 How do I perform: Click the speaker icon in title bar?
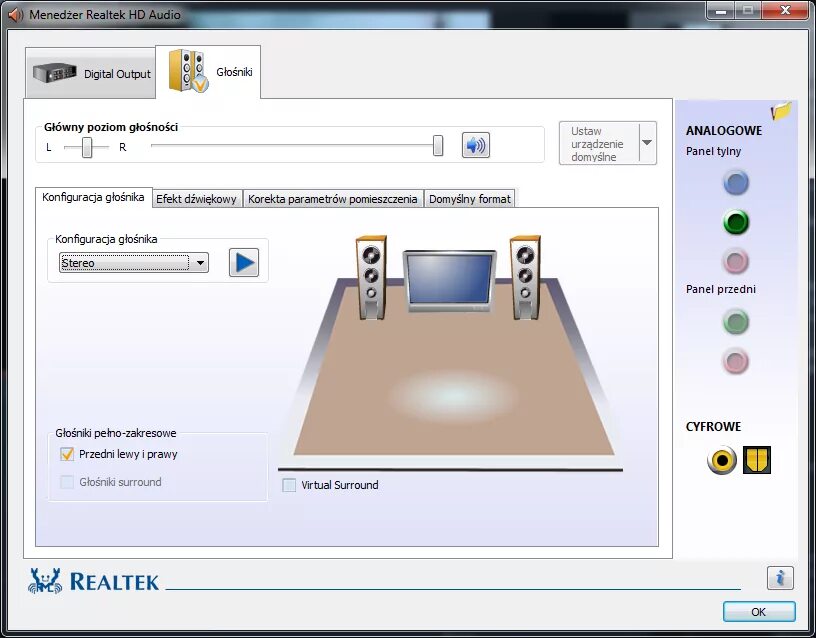[x=16, y=15]
